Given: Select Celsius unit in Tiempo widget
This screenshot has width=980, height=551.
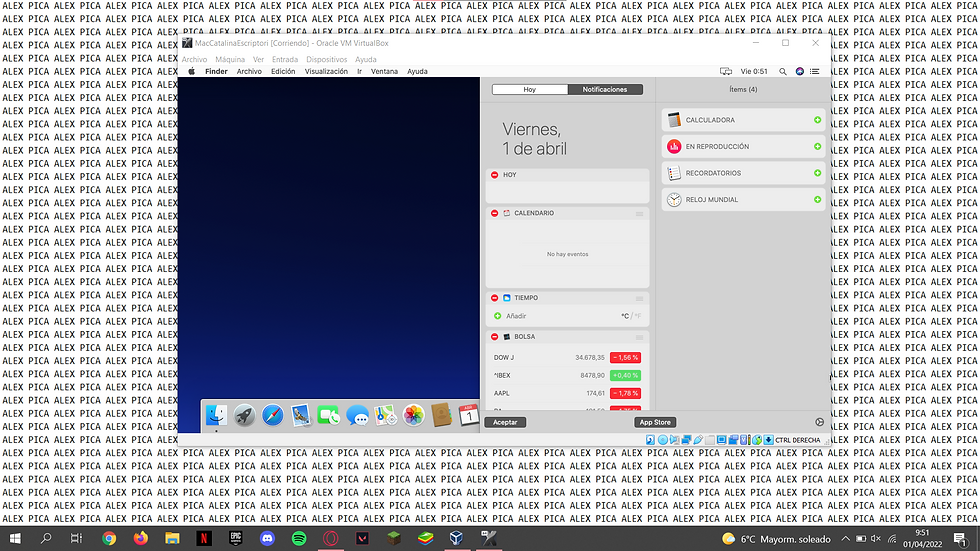Looking at the screenshot, I should [625, 316].
